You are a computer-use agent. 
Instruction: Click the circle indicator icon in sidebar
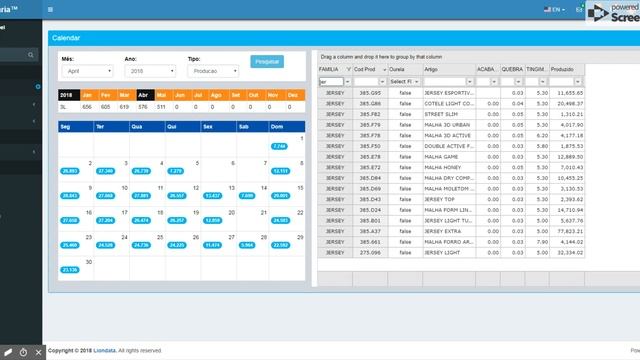(38, 87)
